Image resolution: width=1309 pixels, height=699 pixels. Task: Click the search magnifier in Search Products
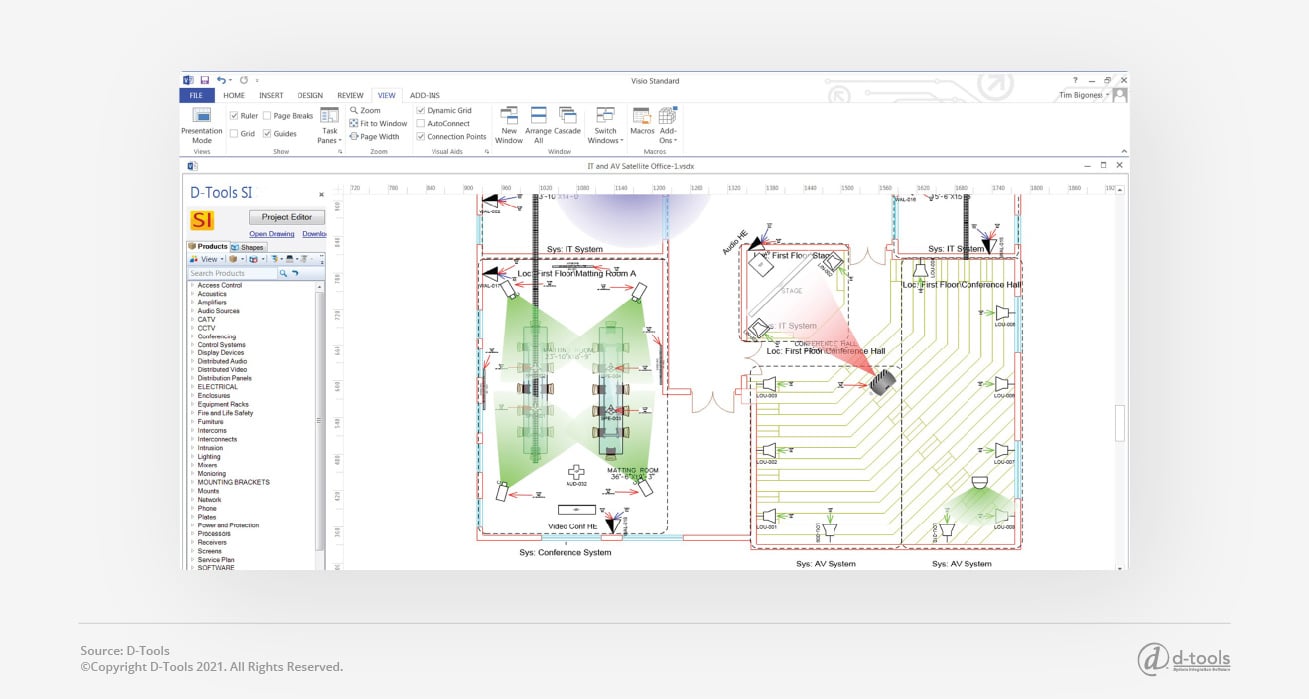[285, 272]
